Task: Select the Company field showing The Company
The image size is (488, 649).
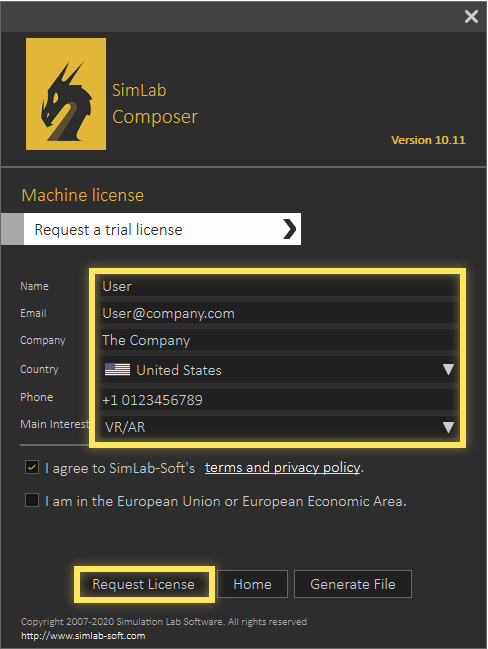Action: point(279,340)
